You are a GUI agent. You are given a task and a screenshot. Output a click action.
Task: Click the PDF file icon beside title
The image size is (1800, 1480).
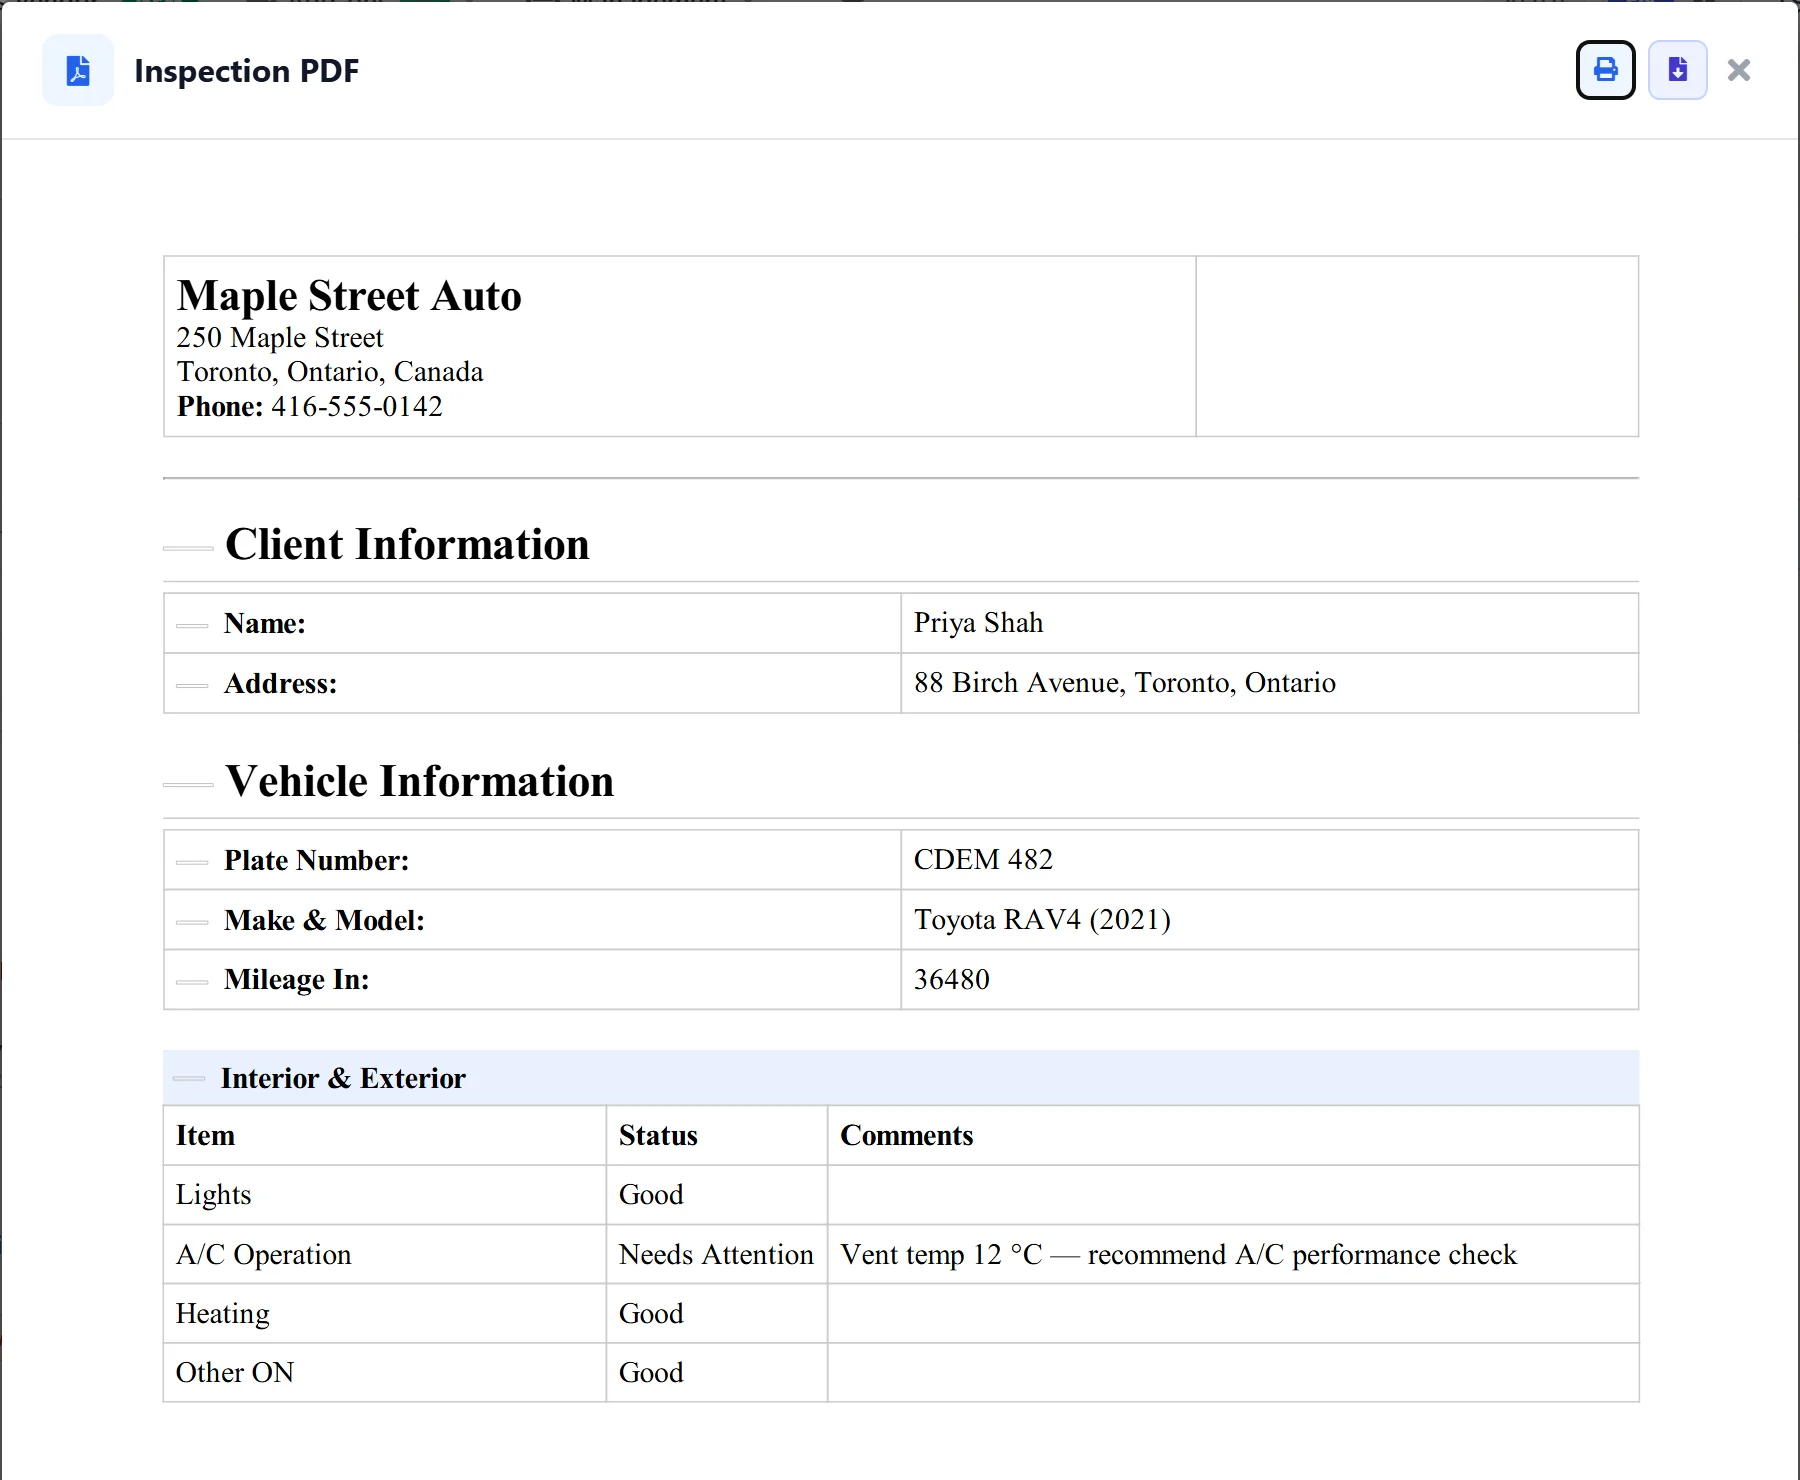[x=78, y=70]
